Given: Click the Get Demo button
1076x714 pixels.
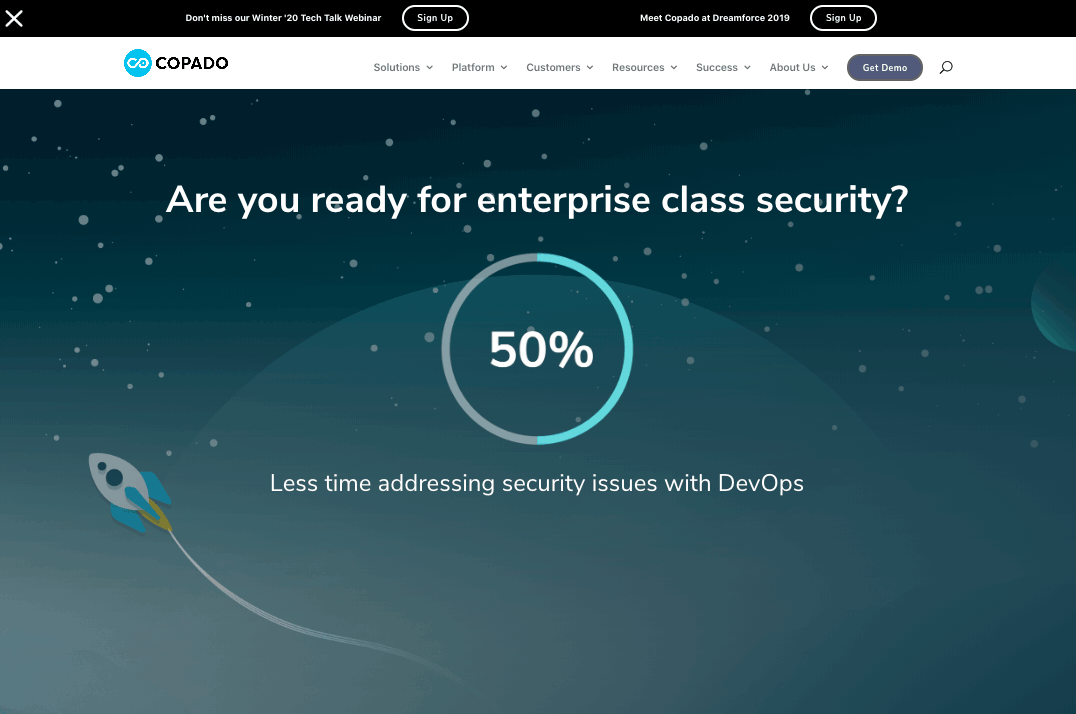Looking at the screenshot, I should (x=884, y=68).
